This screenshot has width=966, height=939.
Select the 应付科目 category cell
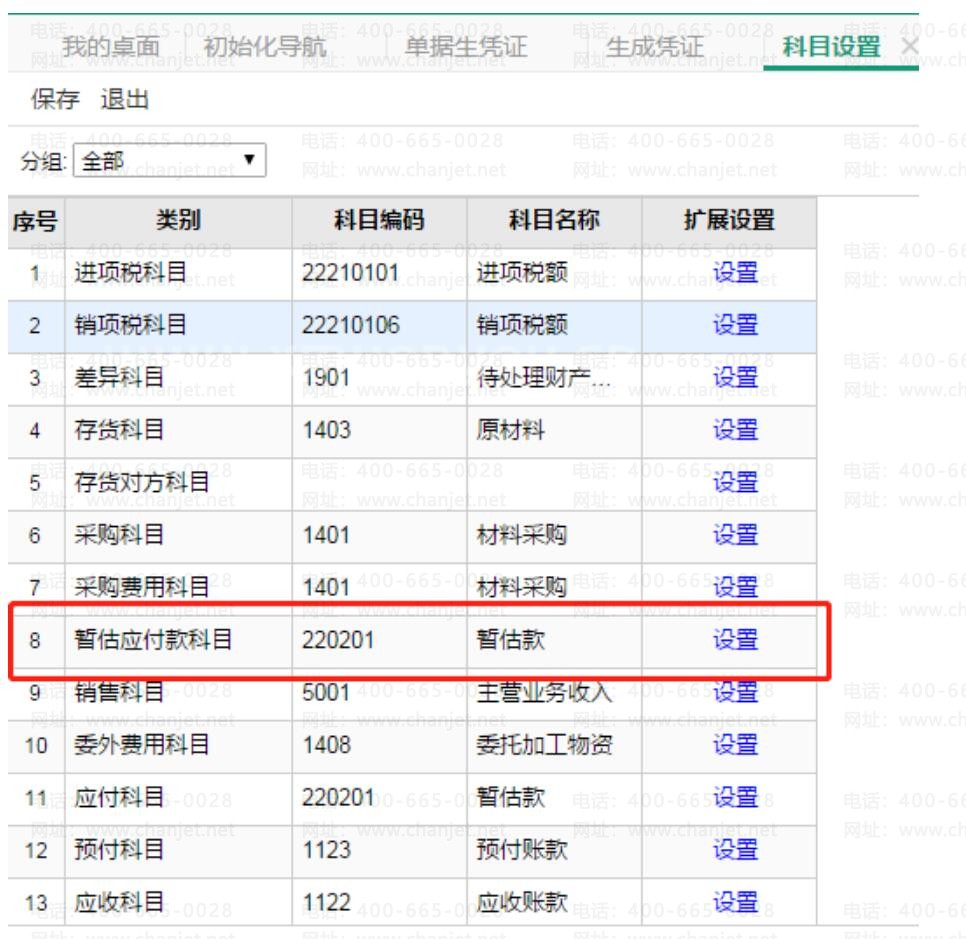(178, 799)
